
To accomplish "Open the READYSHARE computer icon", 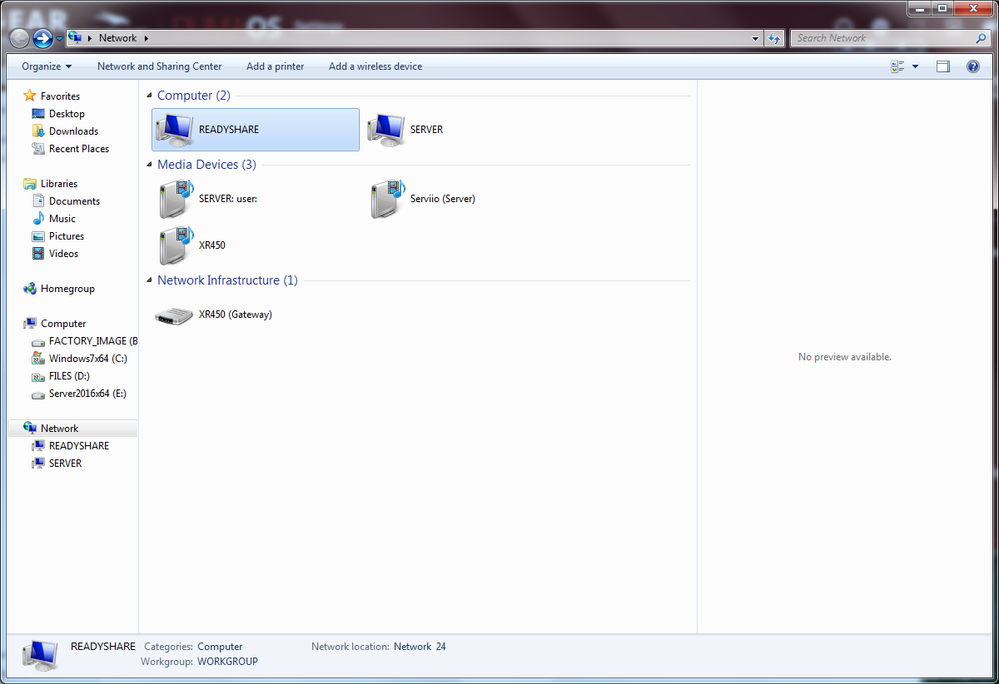I will point(254,129).
